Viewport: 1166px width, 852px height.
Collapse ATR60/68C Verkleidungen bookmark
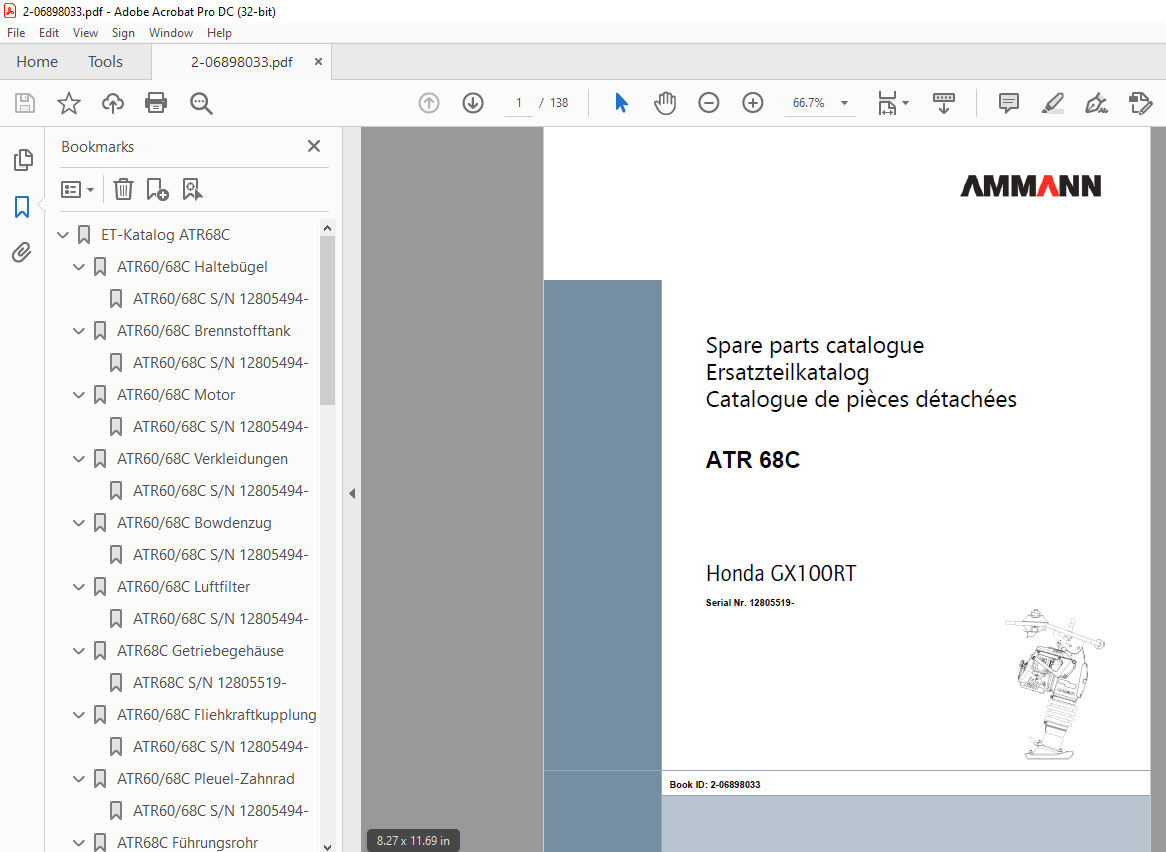click(x=79, y=459)
